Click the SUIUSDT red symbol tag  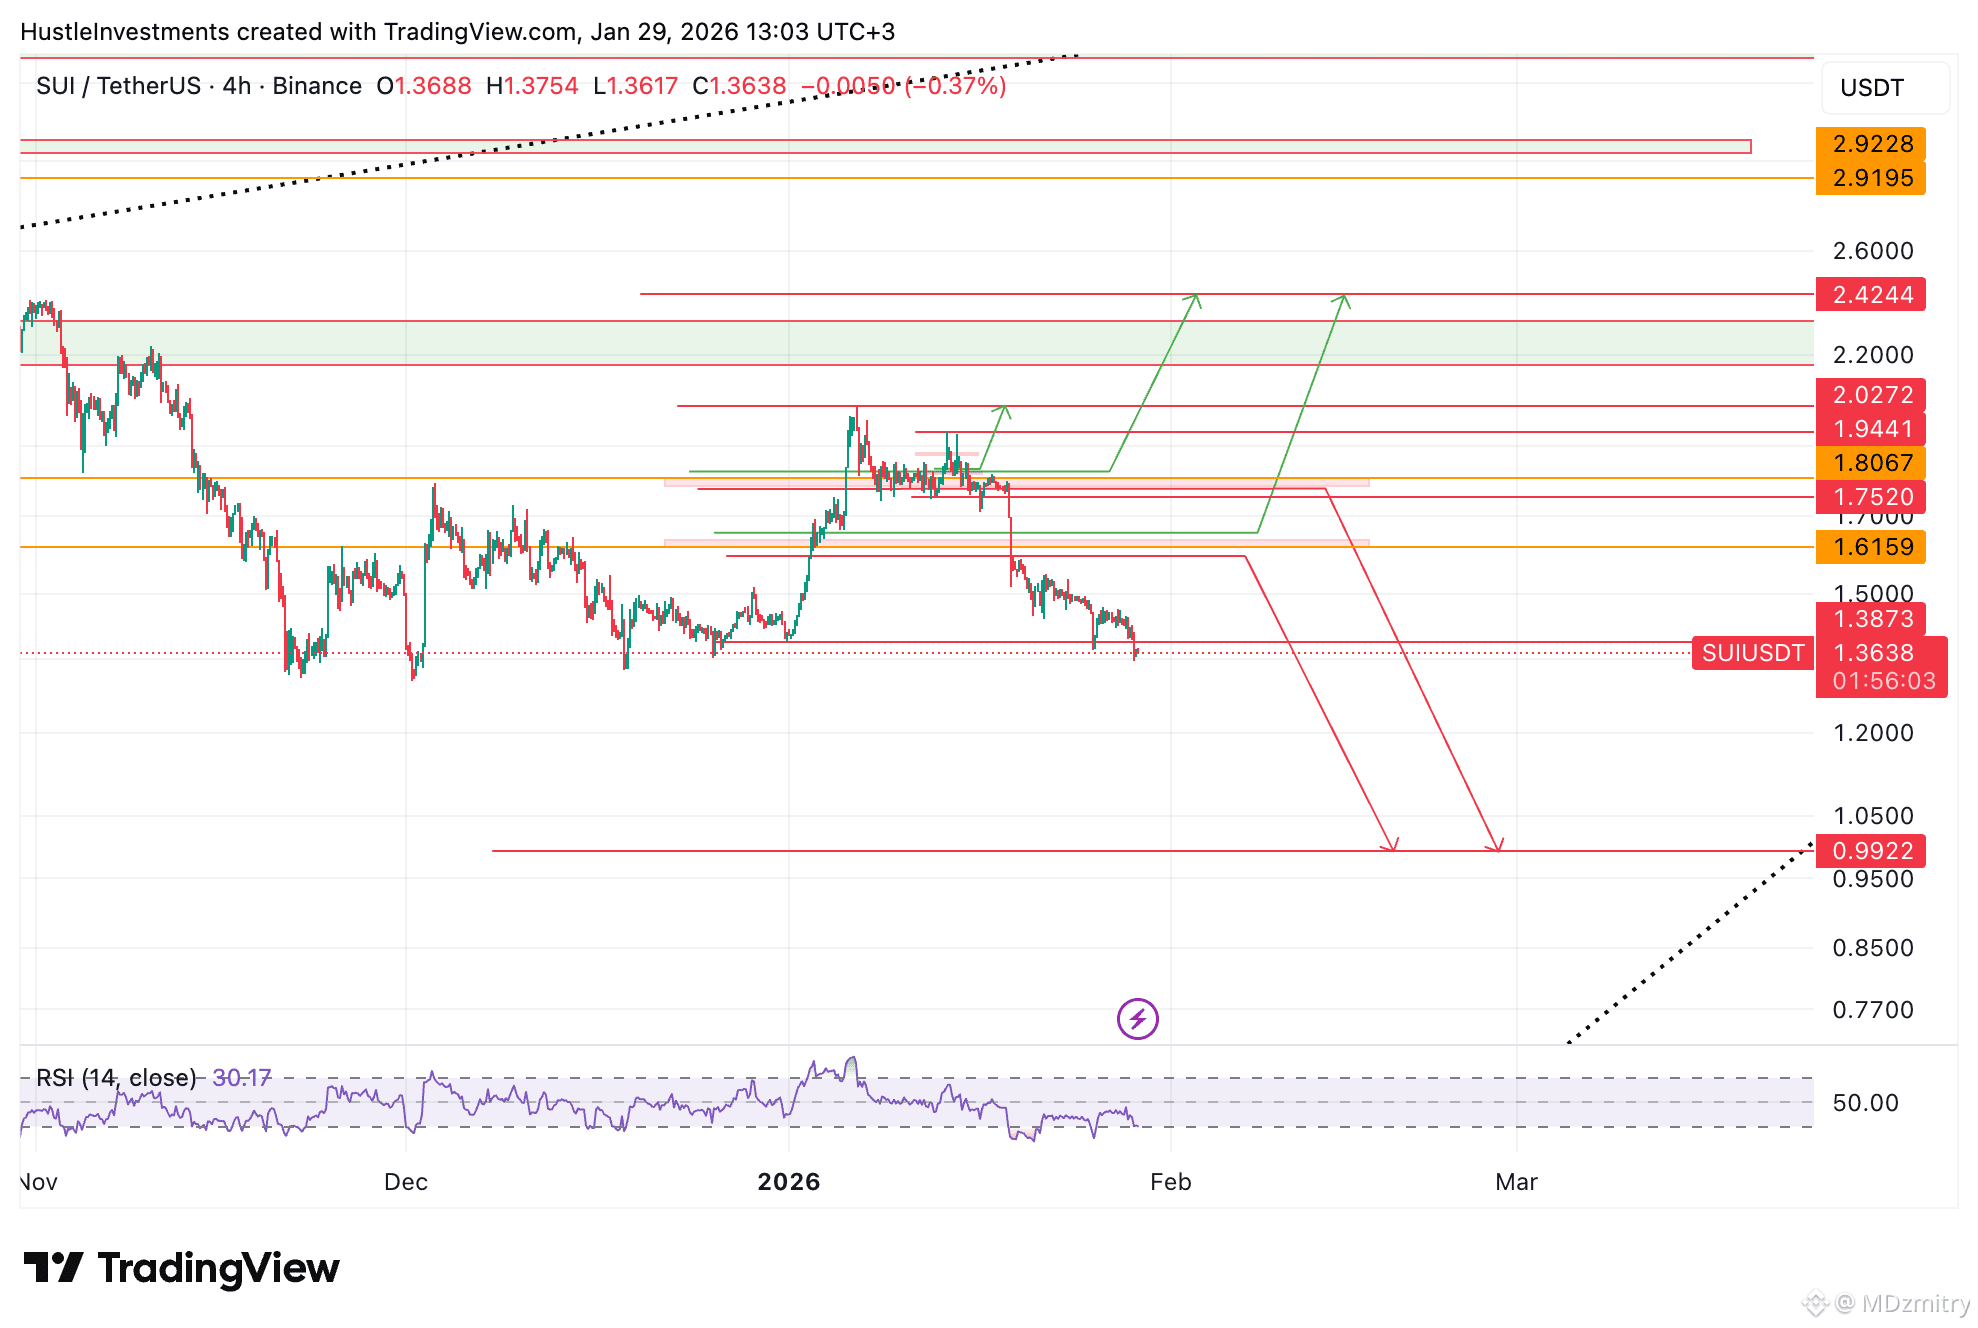tap(1752, 653)
